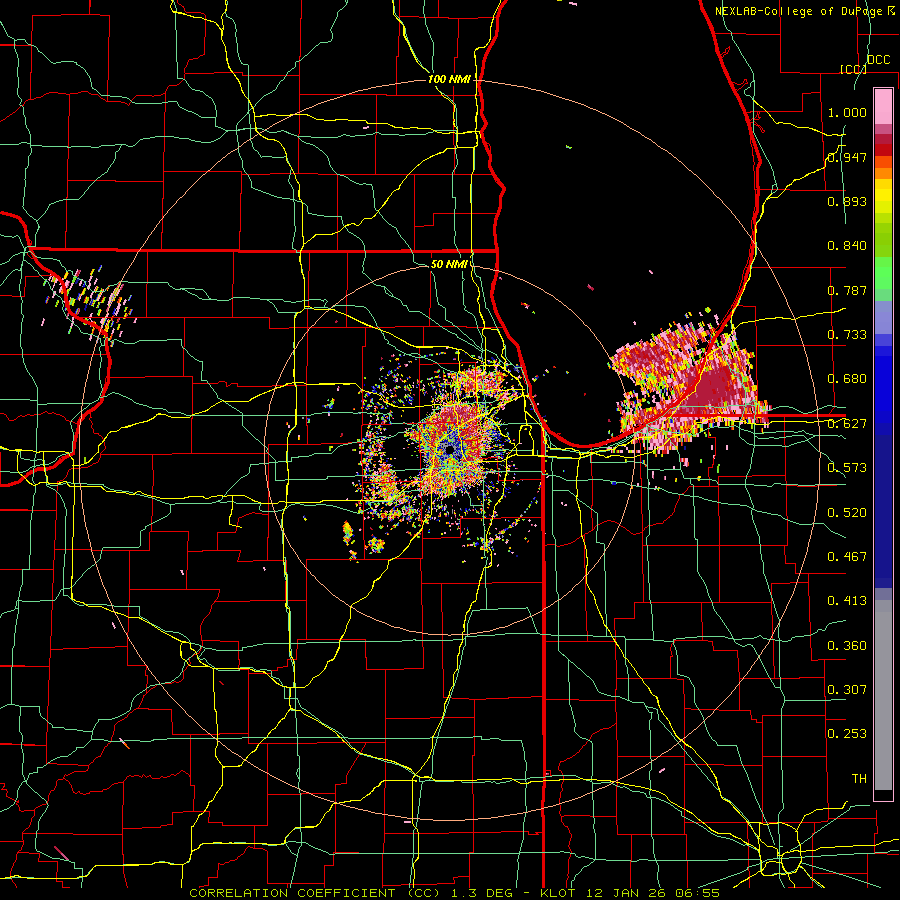Select the 0.627 legend value
Viewport: 900px width, 900px height.
847,424
